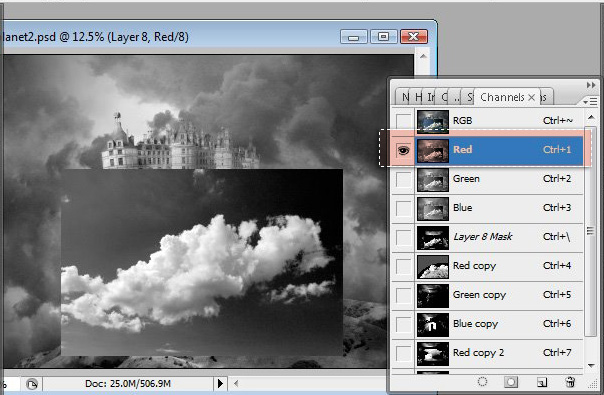Screen dimensions: 604x395
Task: Switch to the C panel tab
Action: click(x=444, y=97)
